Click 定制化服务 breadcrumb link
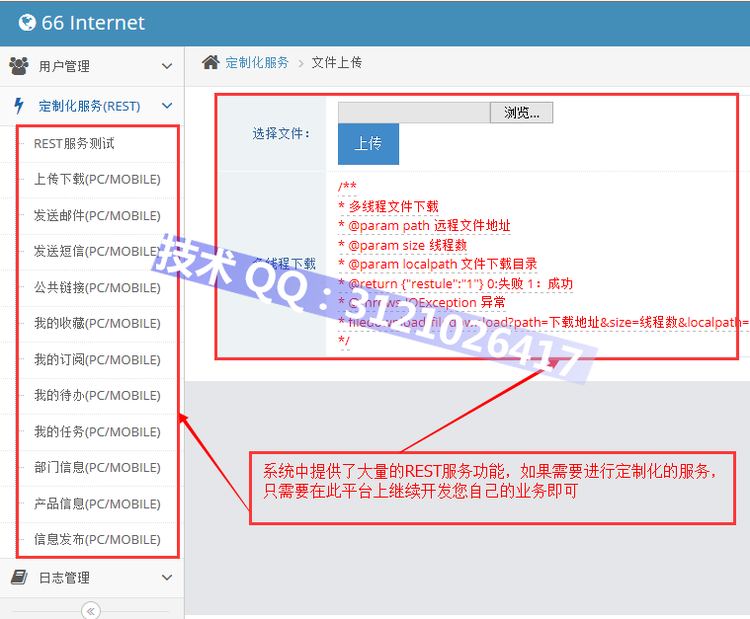The width and height of the screenshot is (750, 619). pyautogui.click(x=257, y=62)
